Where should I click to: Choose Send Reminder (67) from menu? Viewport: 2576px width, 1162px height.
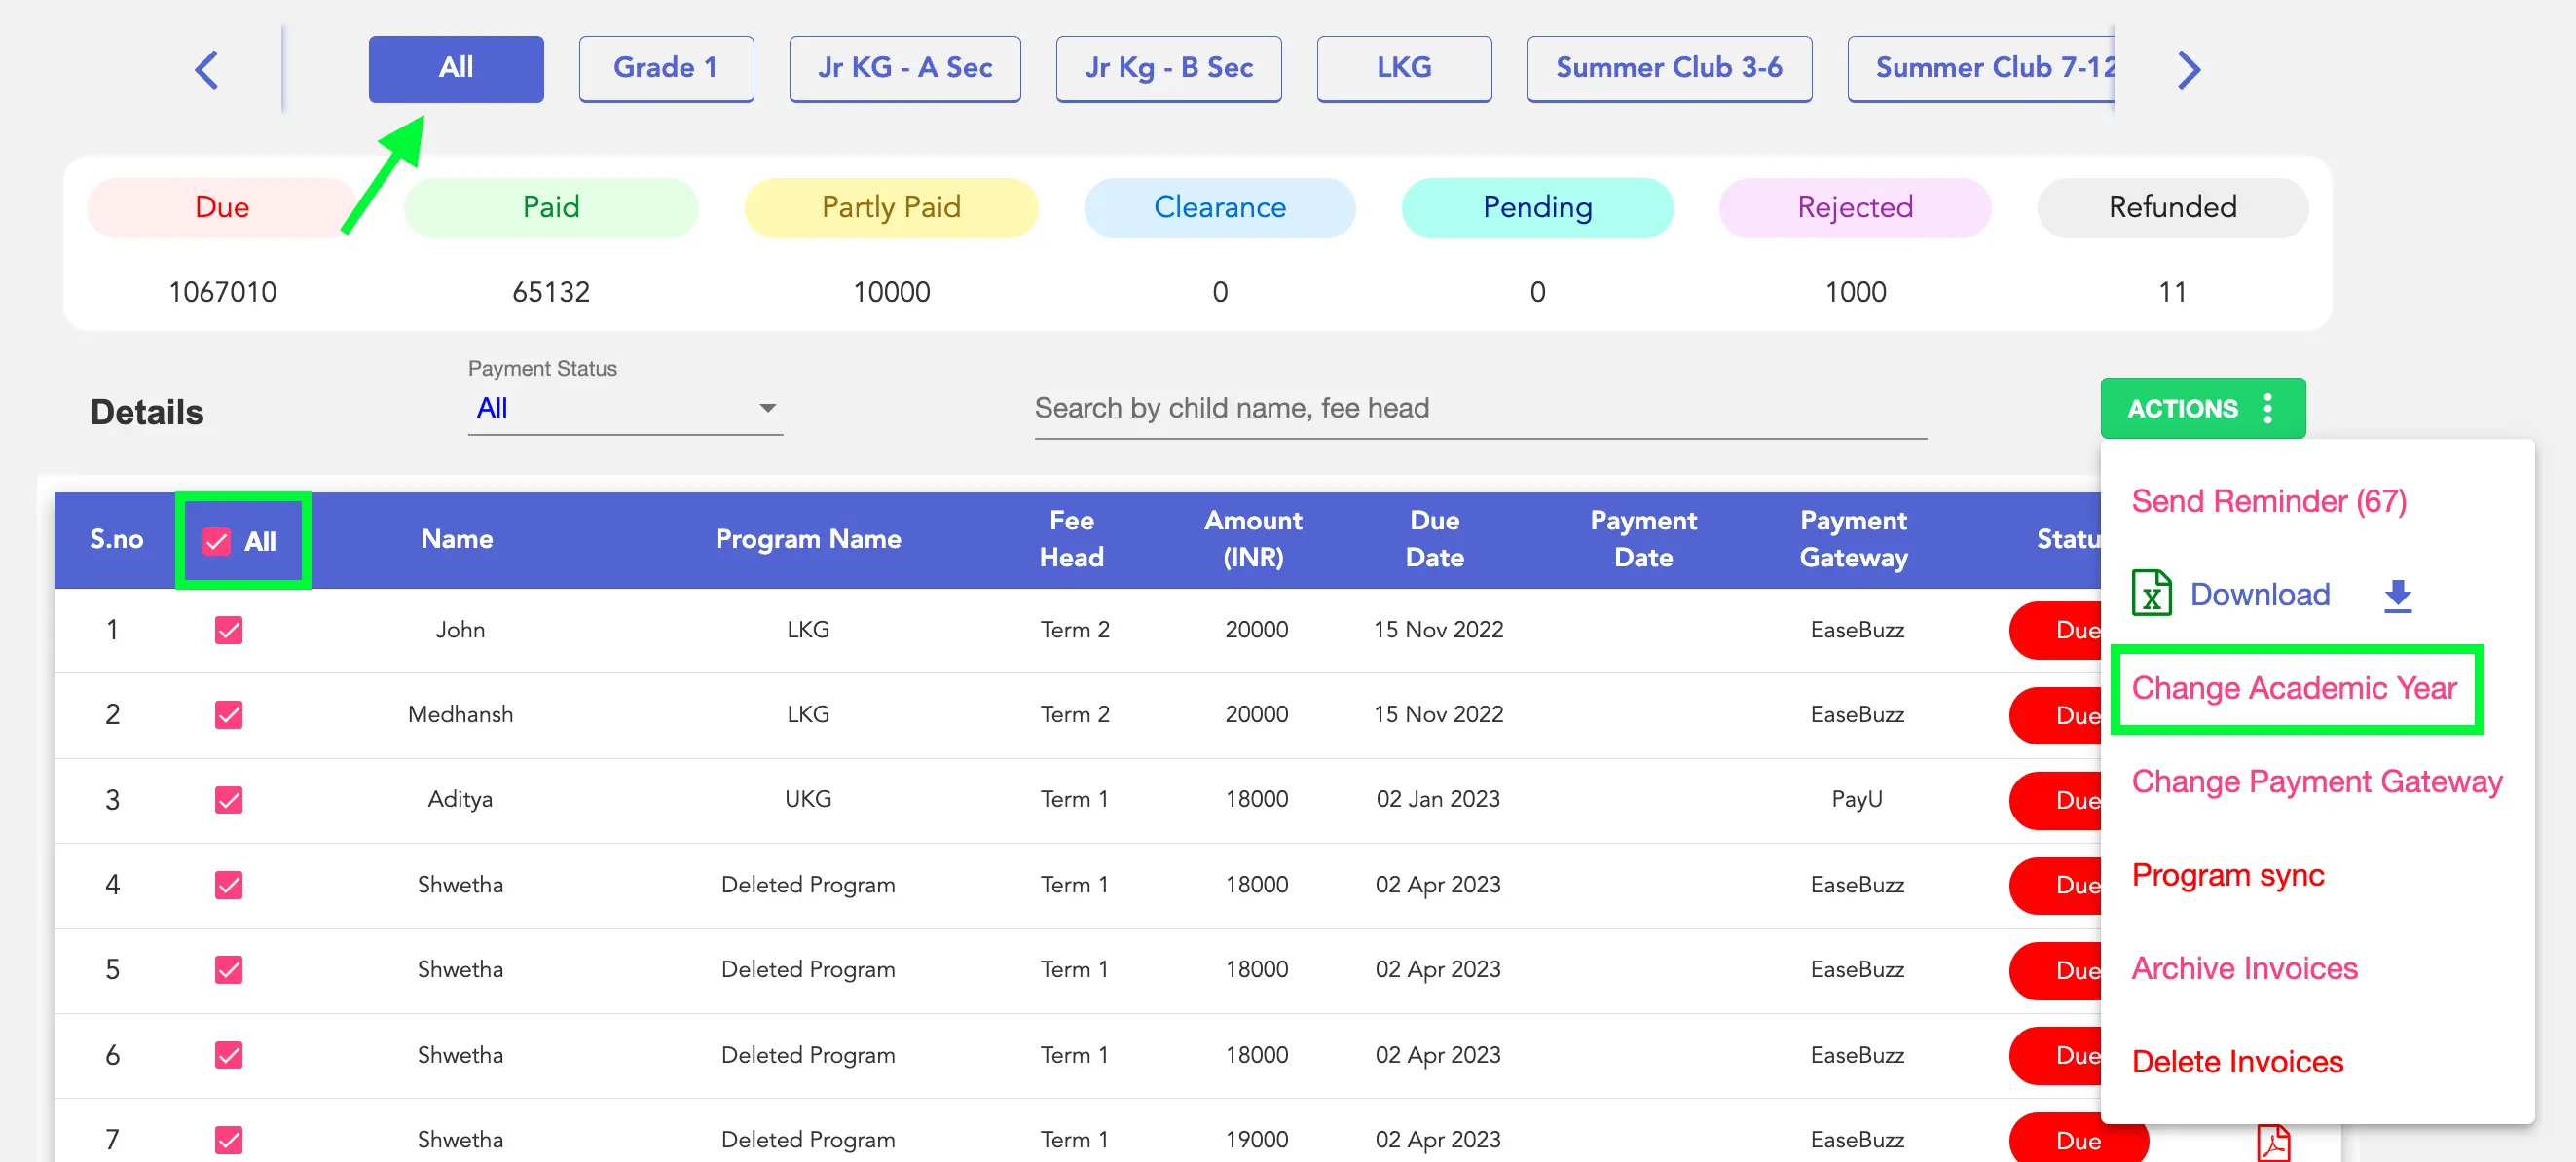2268,501
